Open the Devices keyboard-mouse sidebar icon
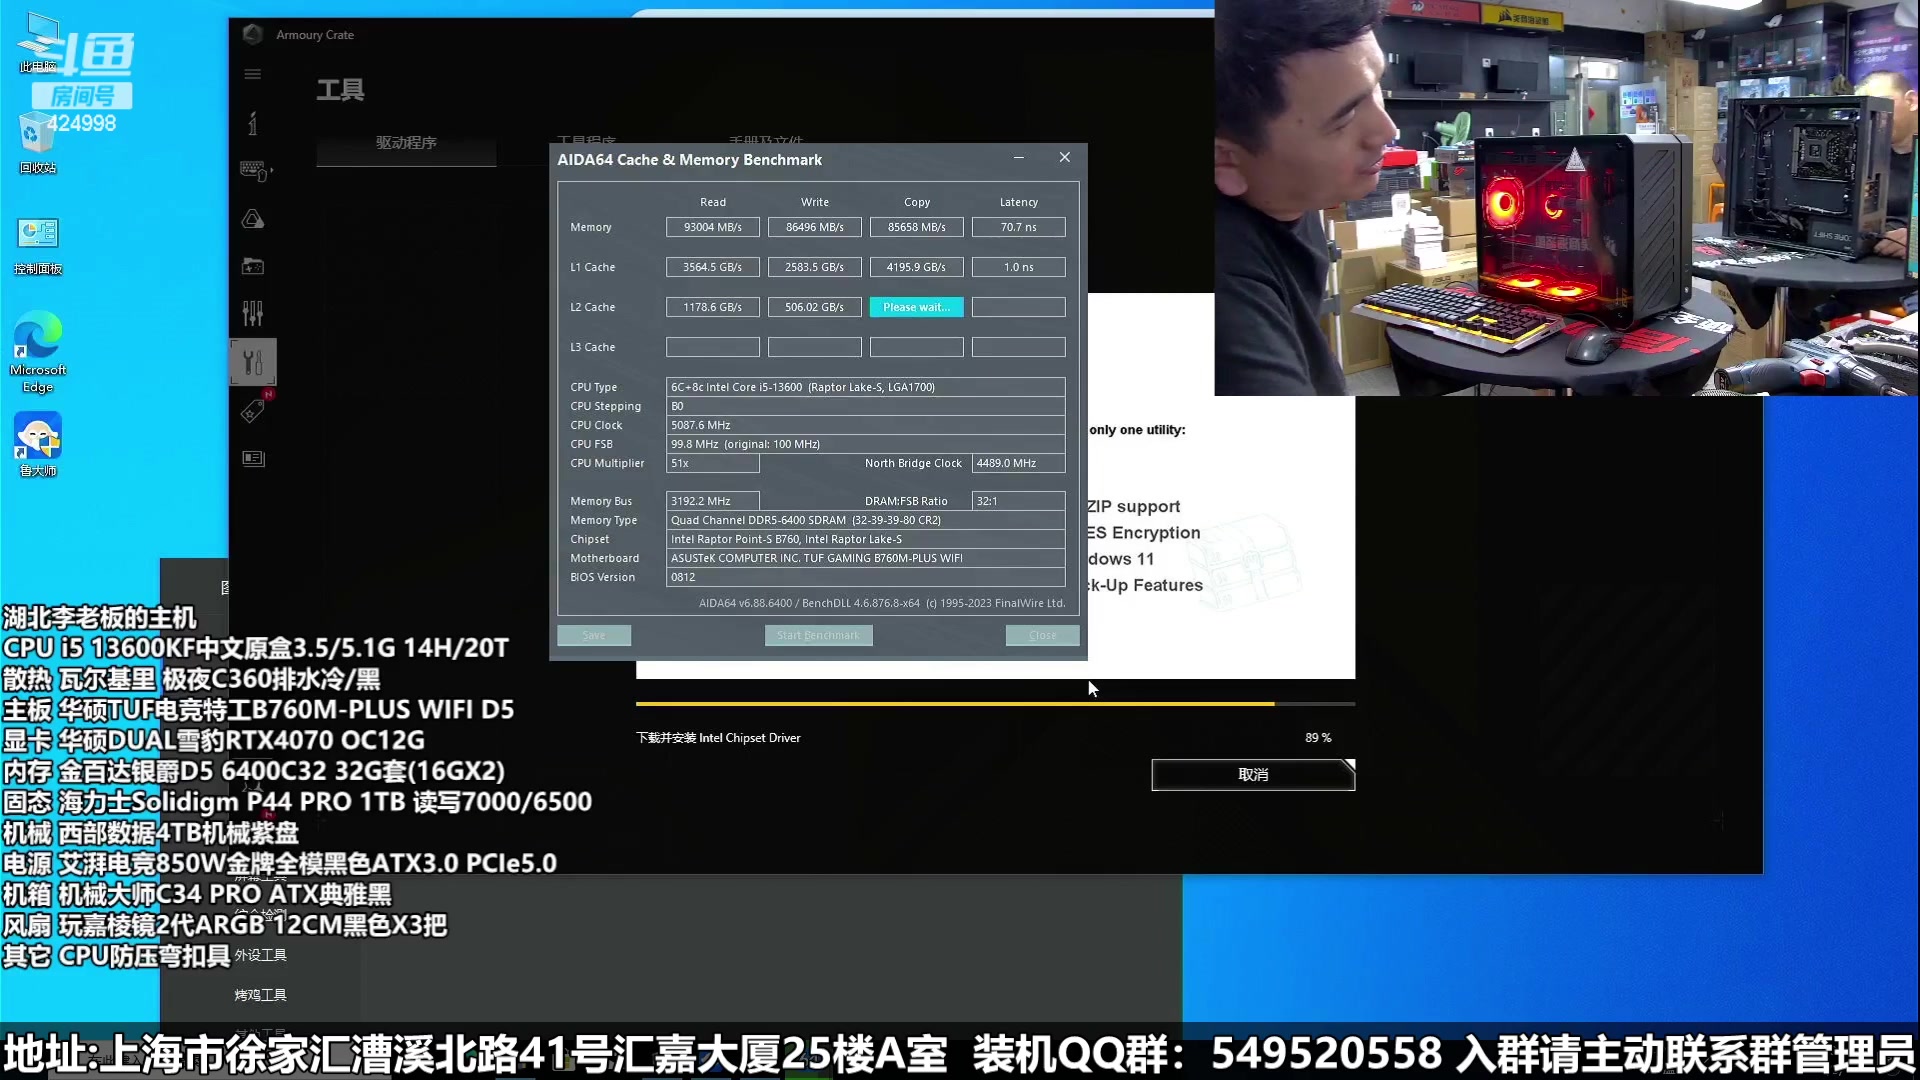 click(255, 171)
